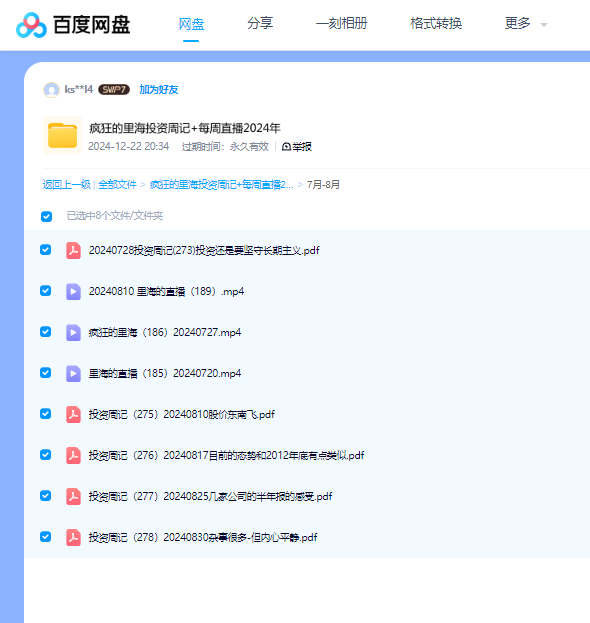
Task: Click the 加为好友 link
Action: [x=159, y=90]
